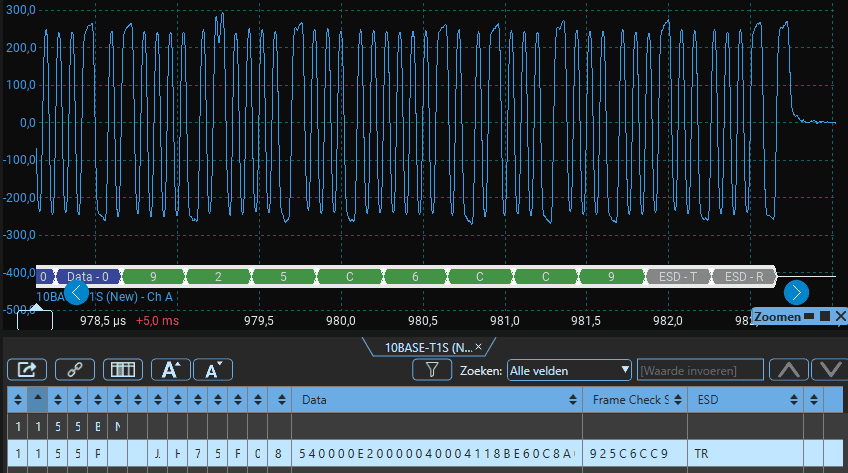Close the 10BASE-T1S tab
Screen dimensions: 848x473
point(478,347)
